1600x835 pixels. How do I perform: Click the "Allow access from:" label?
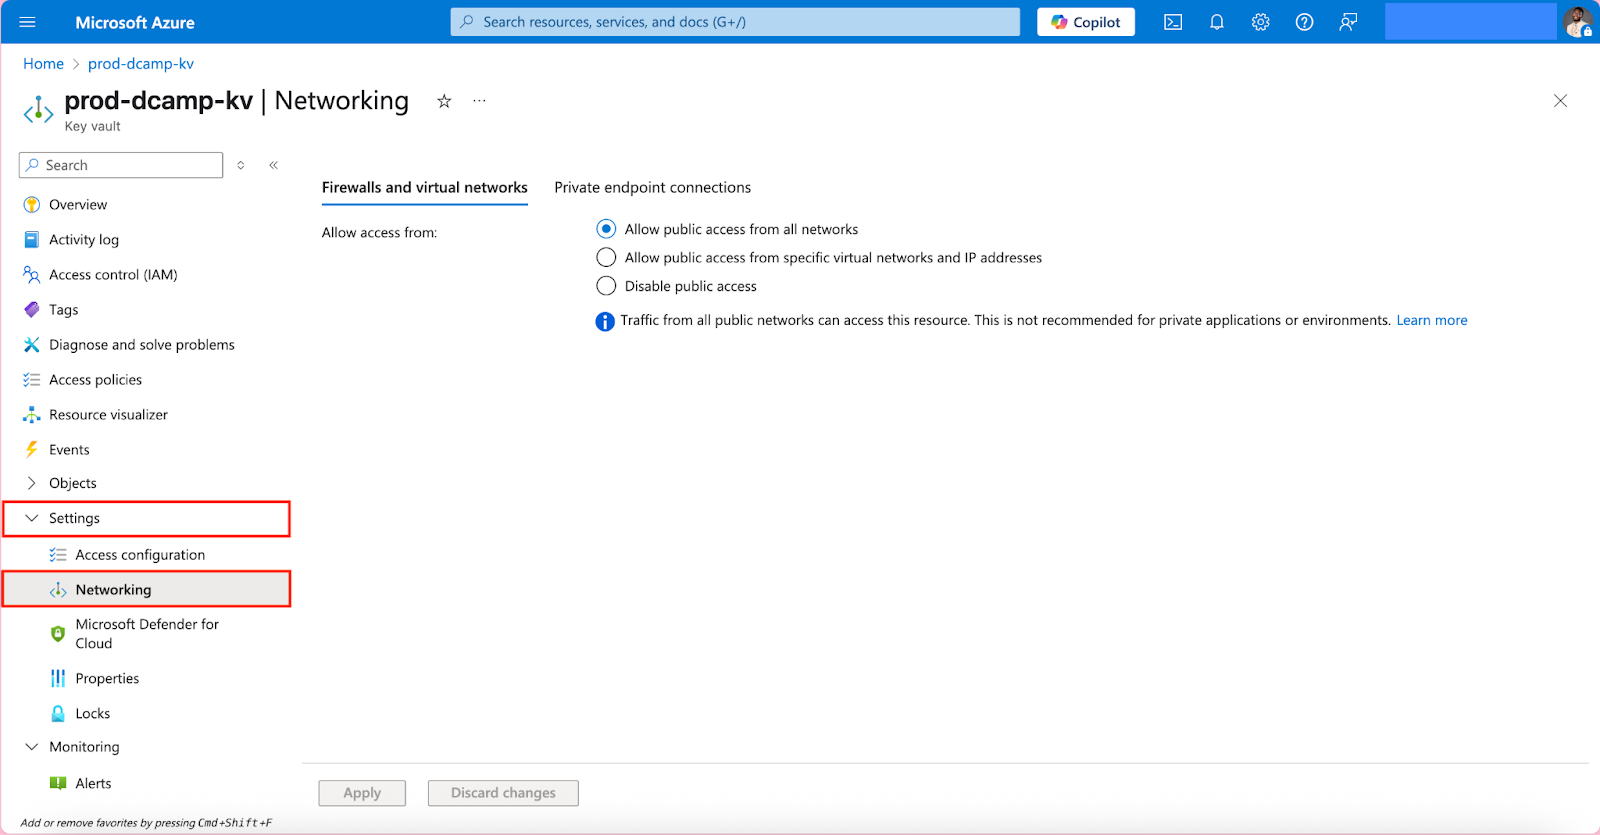pyautogui.click(x=379, y=232)
